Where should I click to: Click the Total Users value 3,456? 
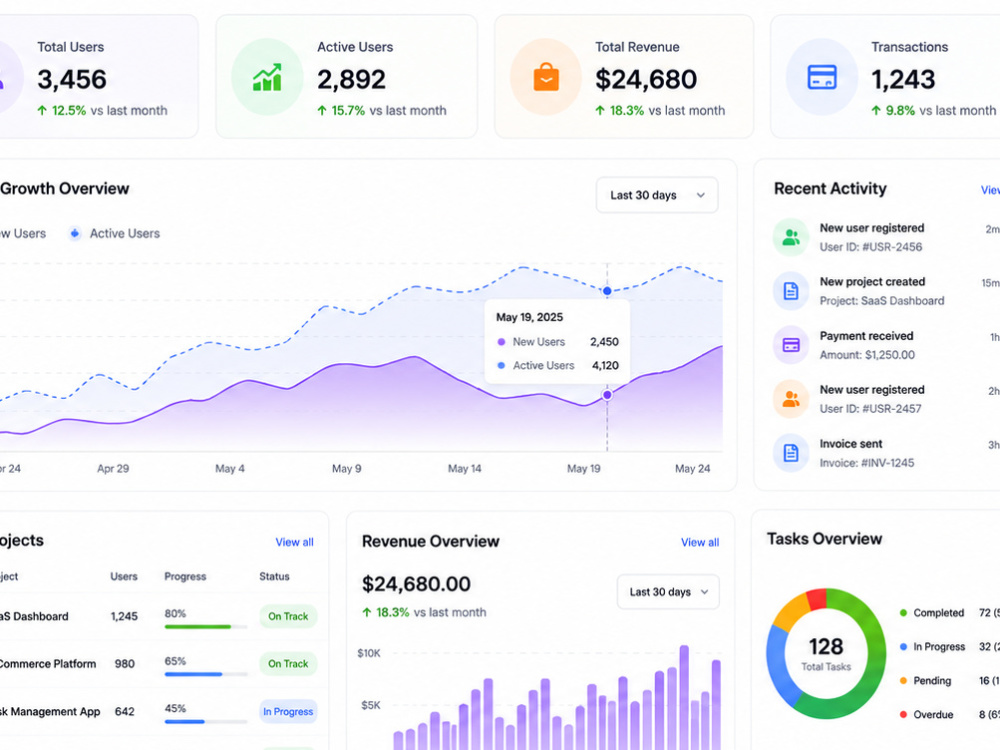[71, 79]
